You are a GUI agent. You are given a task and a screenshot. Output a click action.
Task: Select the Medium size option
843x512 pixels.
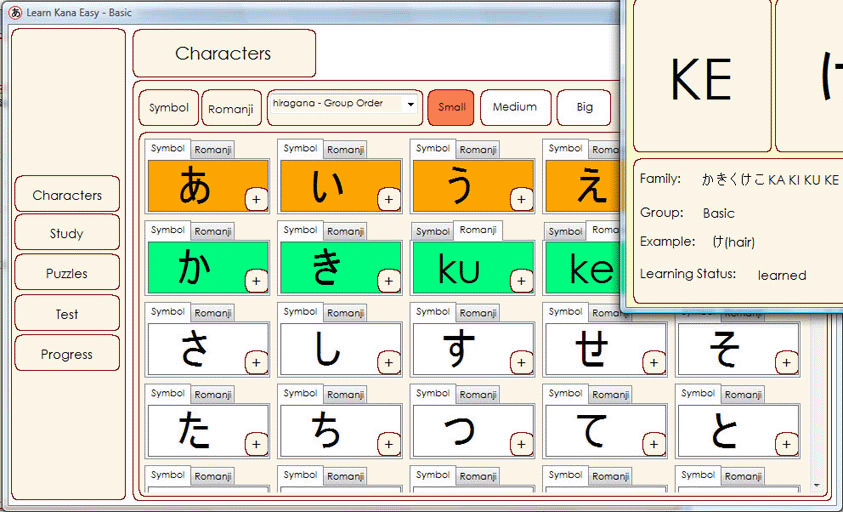pyautogui.click(x=515, y=108)
